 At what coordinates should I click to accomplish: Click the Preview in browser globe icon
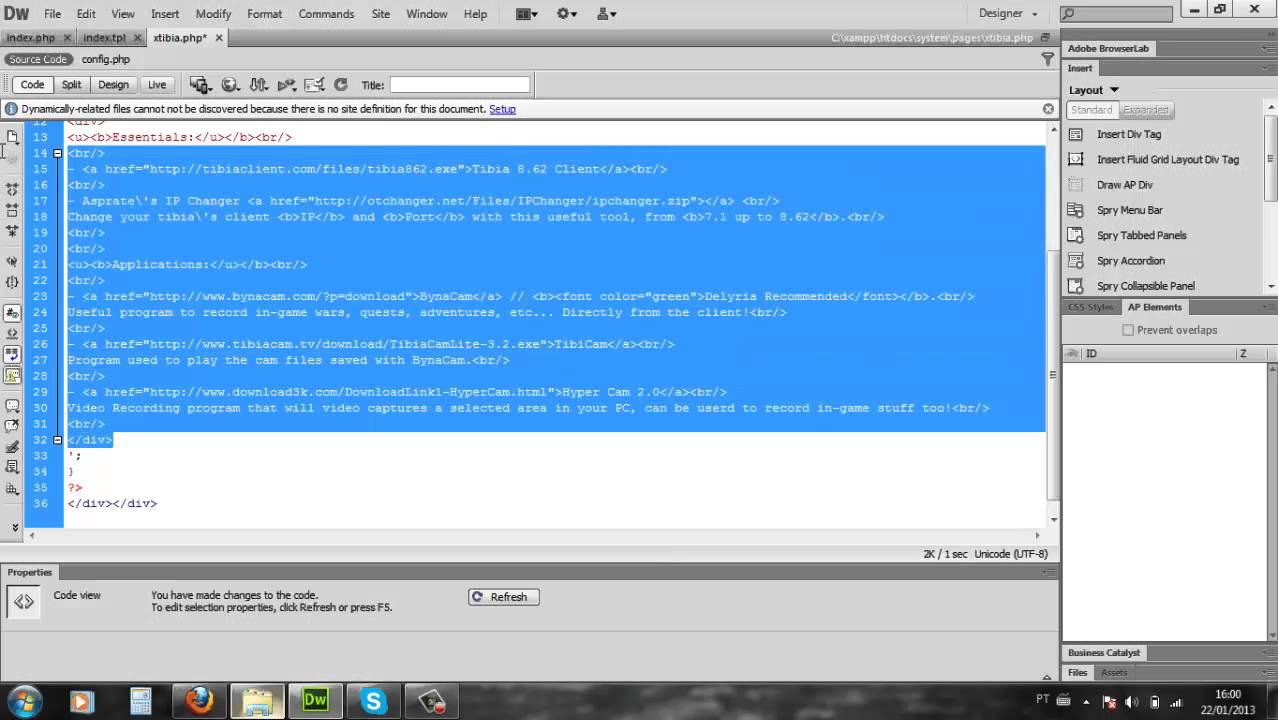point(230,85)
